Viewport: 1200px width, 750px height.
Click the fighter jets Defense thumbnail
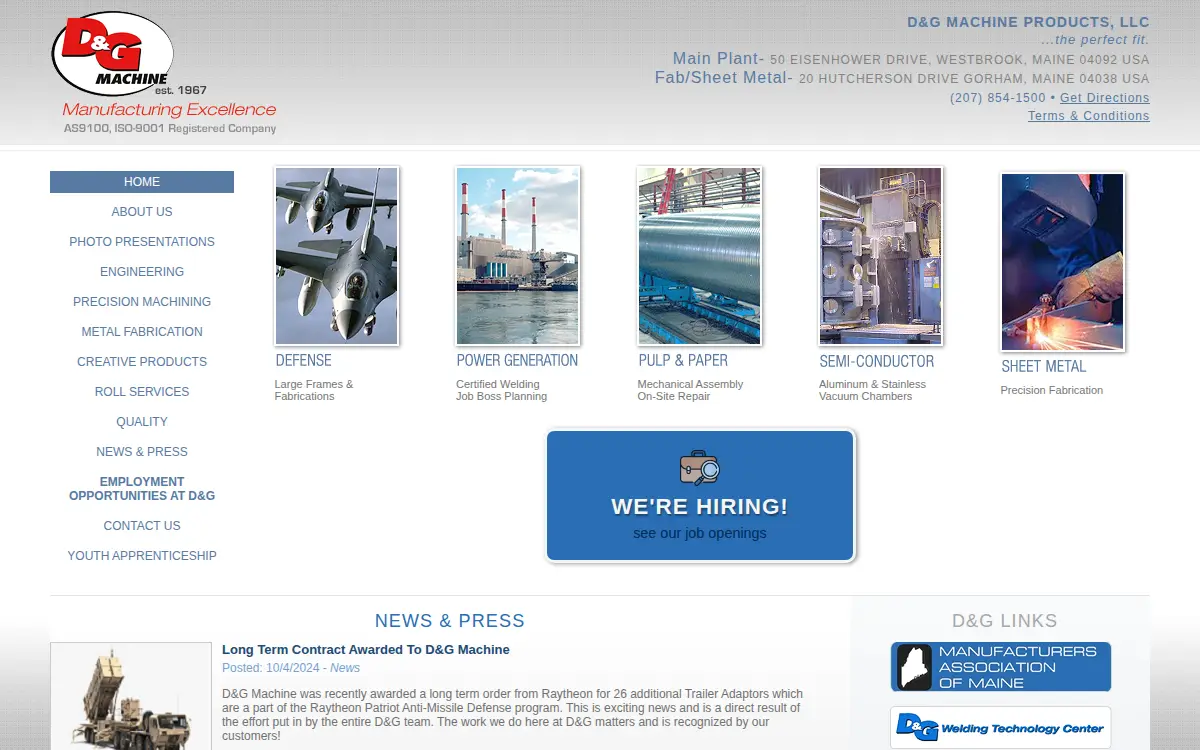(337, 256)
